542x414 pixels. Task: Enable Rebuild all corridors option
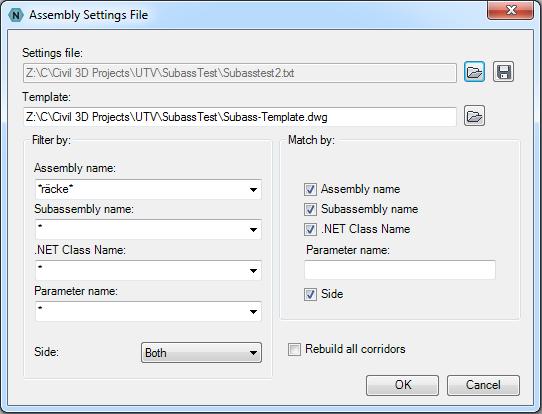[294, 349]
